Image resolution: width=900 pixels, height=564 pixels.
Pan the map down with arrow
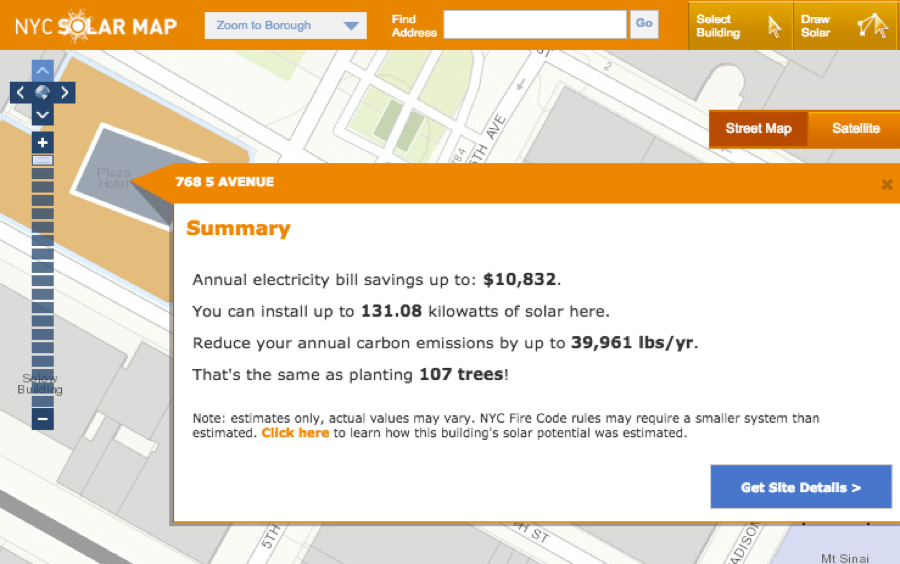(x=42, y=115)
